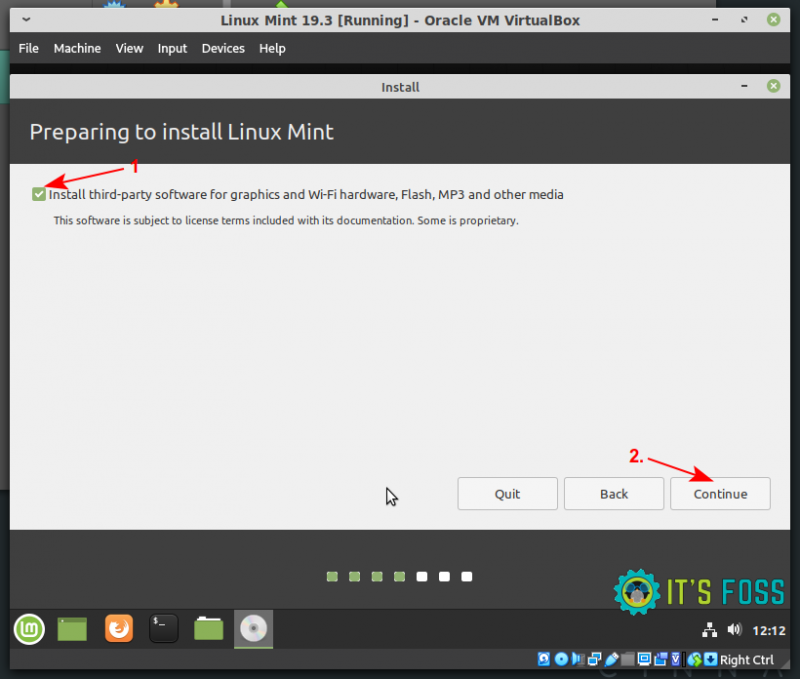
Task: Click the VirtualBox network adapters indicator
Action: [594, 659]
